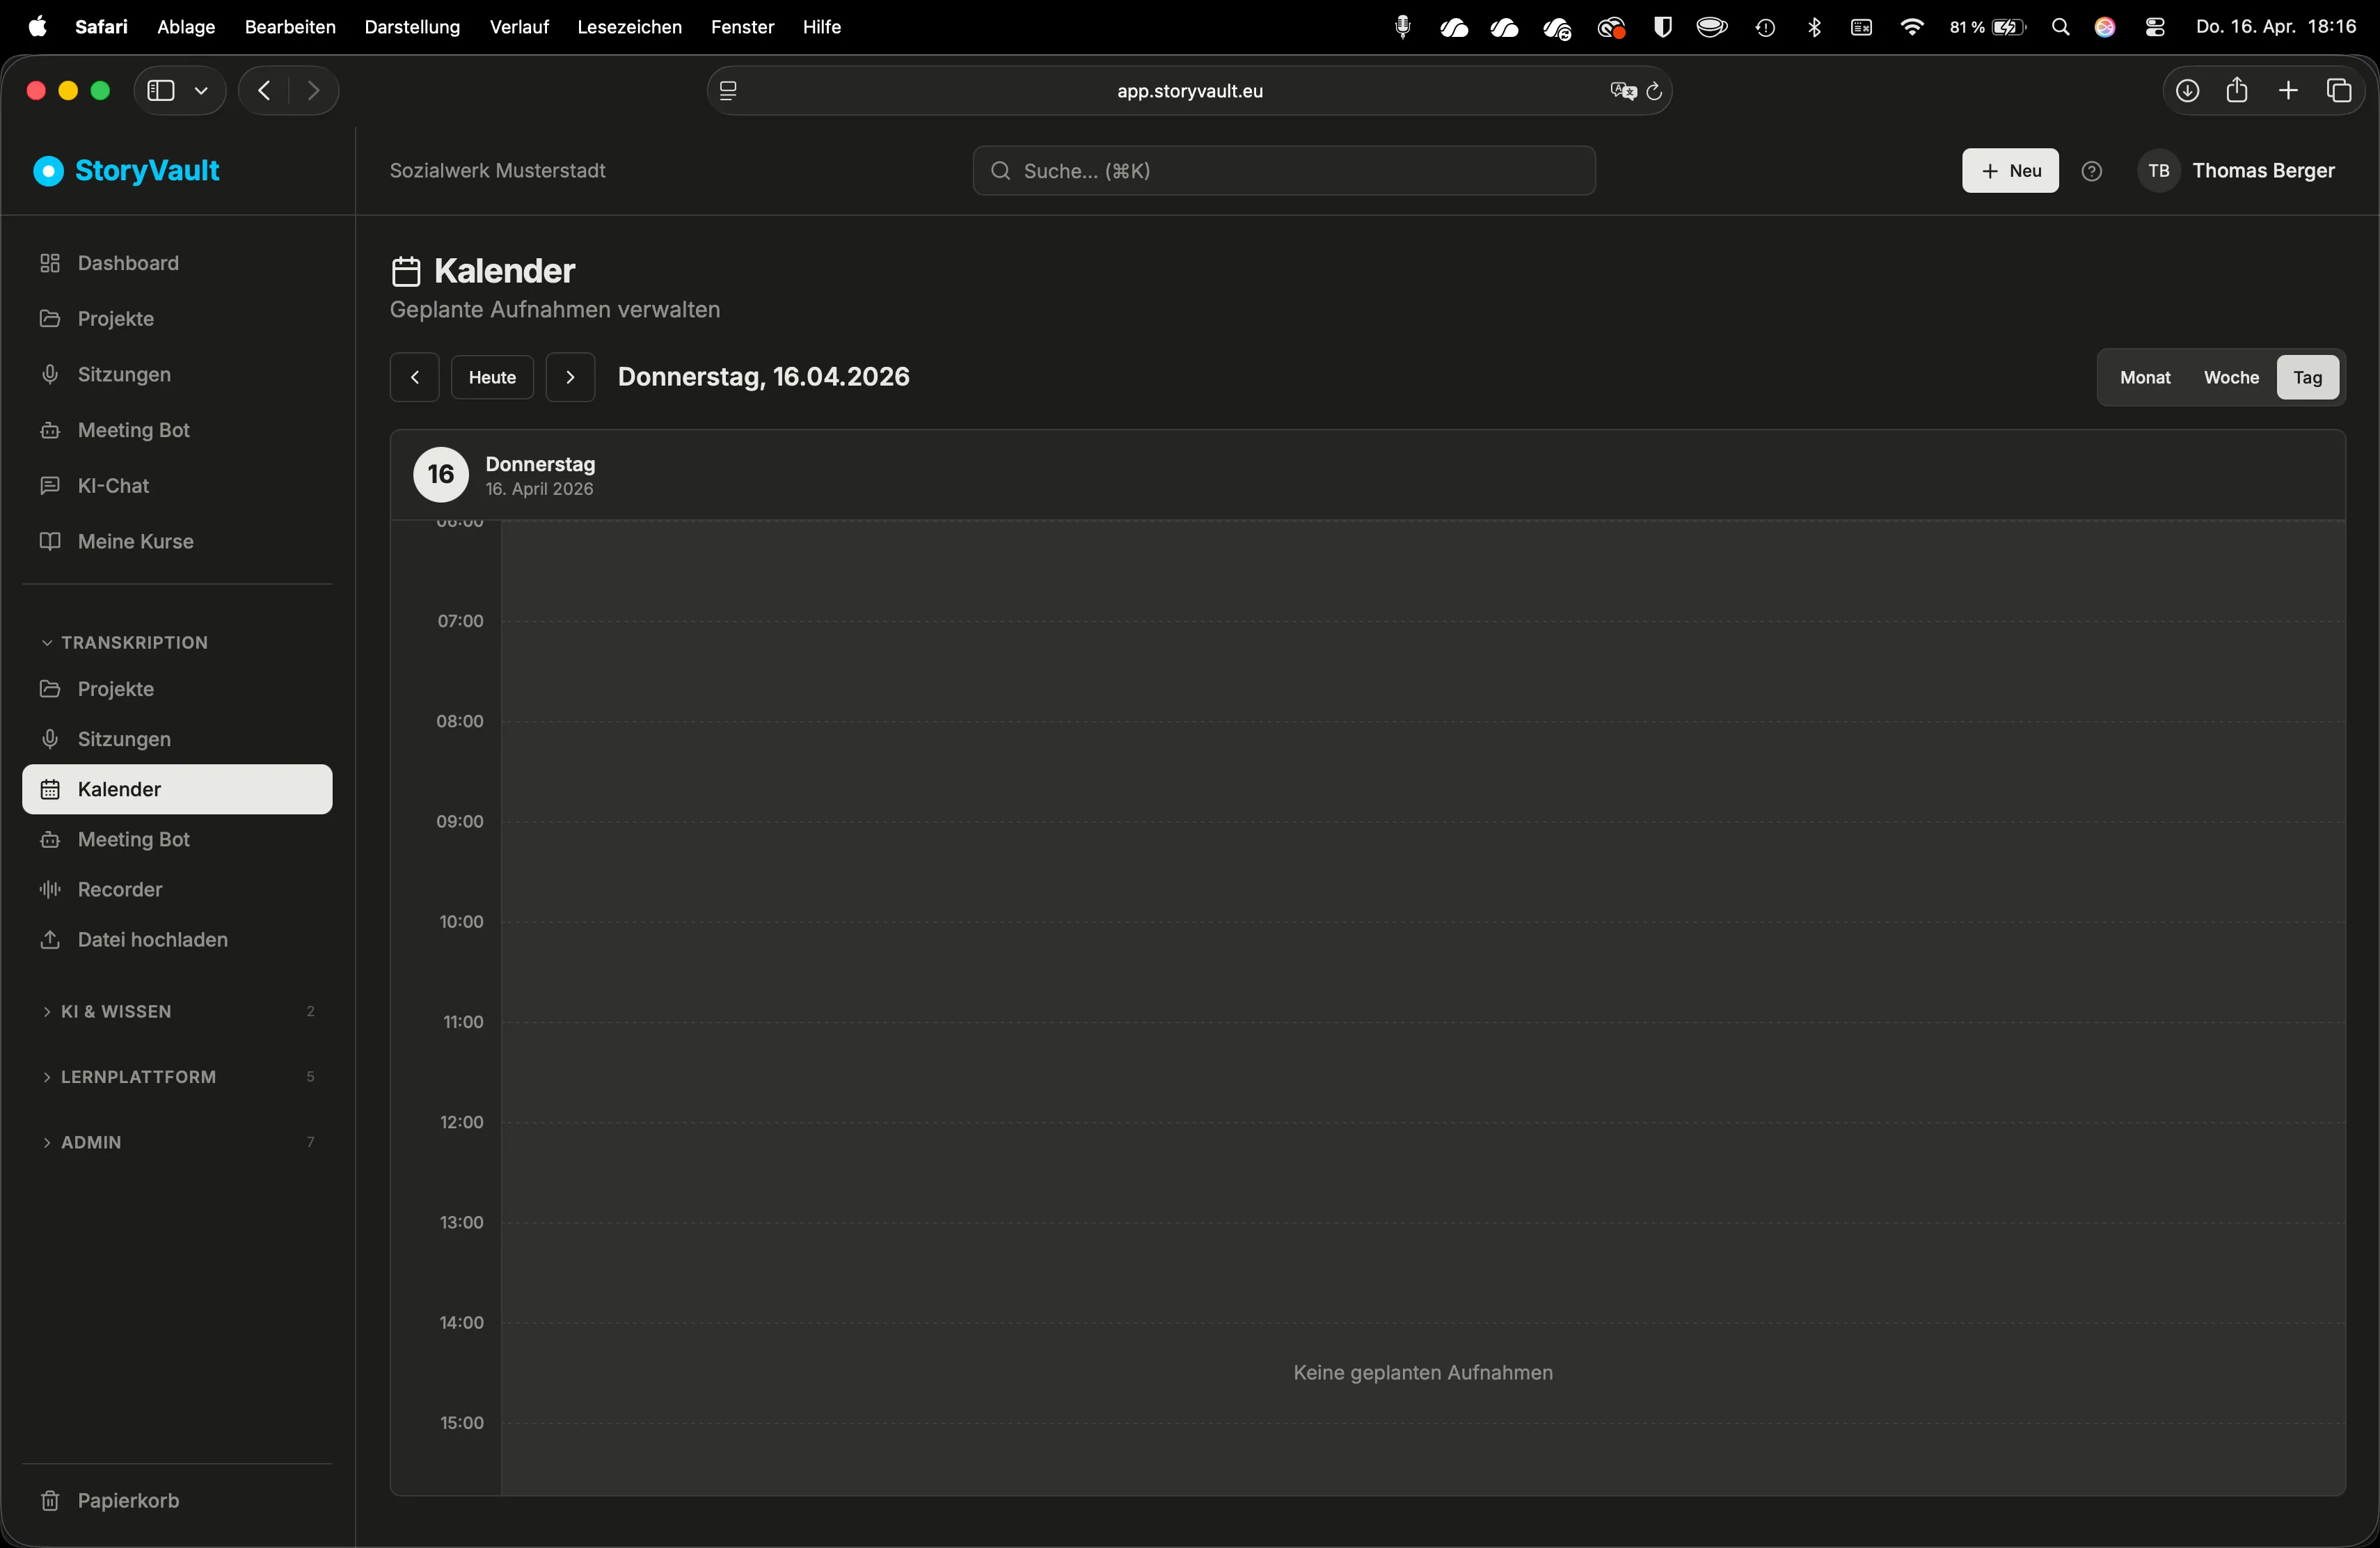
Task: Go back in Safari history
Action: (264, 91)
